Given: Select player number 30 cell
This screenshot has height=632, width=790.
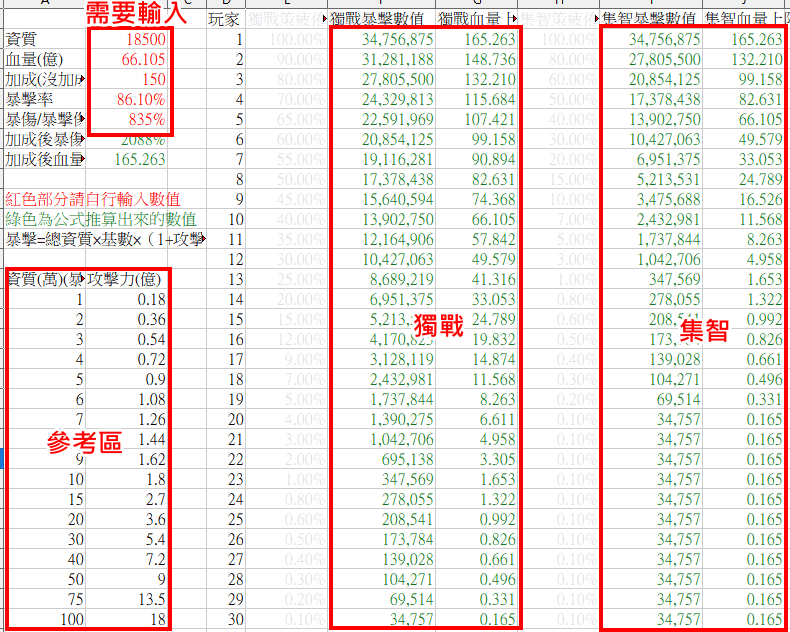Looking at the screenshot, I should pos(234,619).
